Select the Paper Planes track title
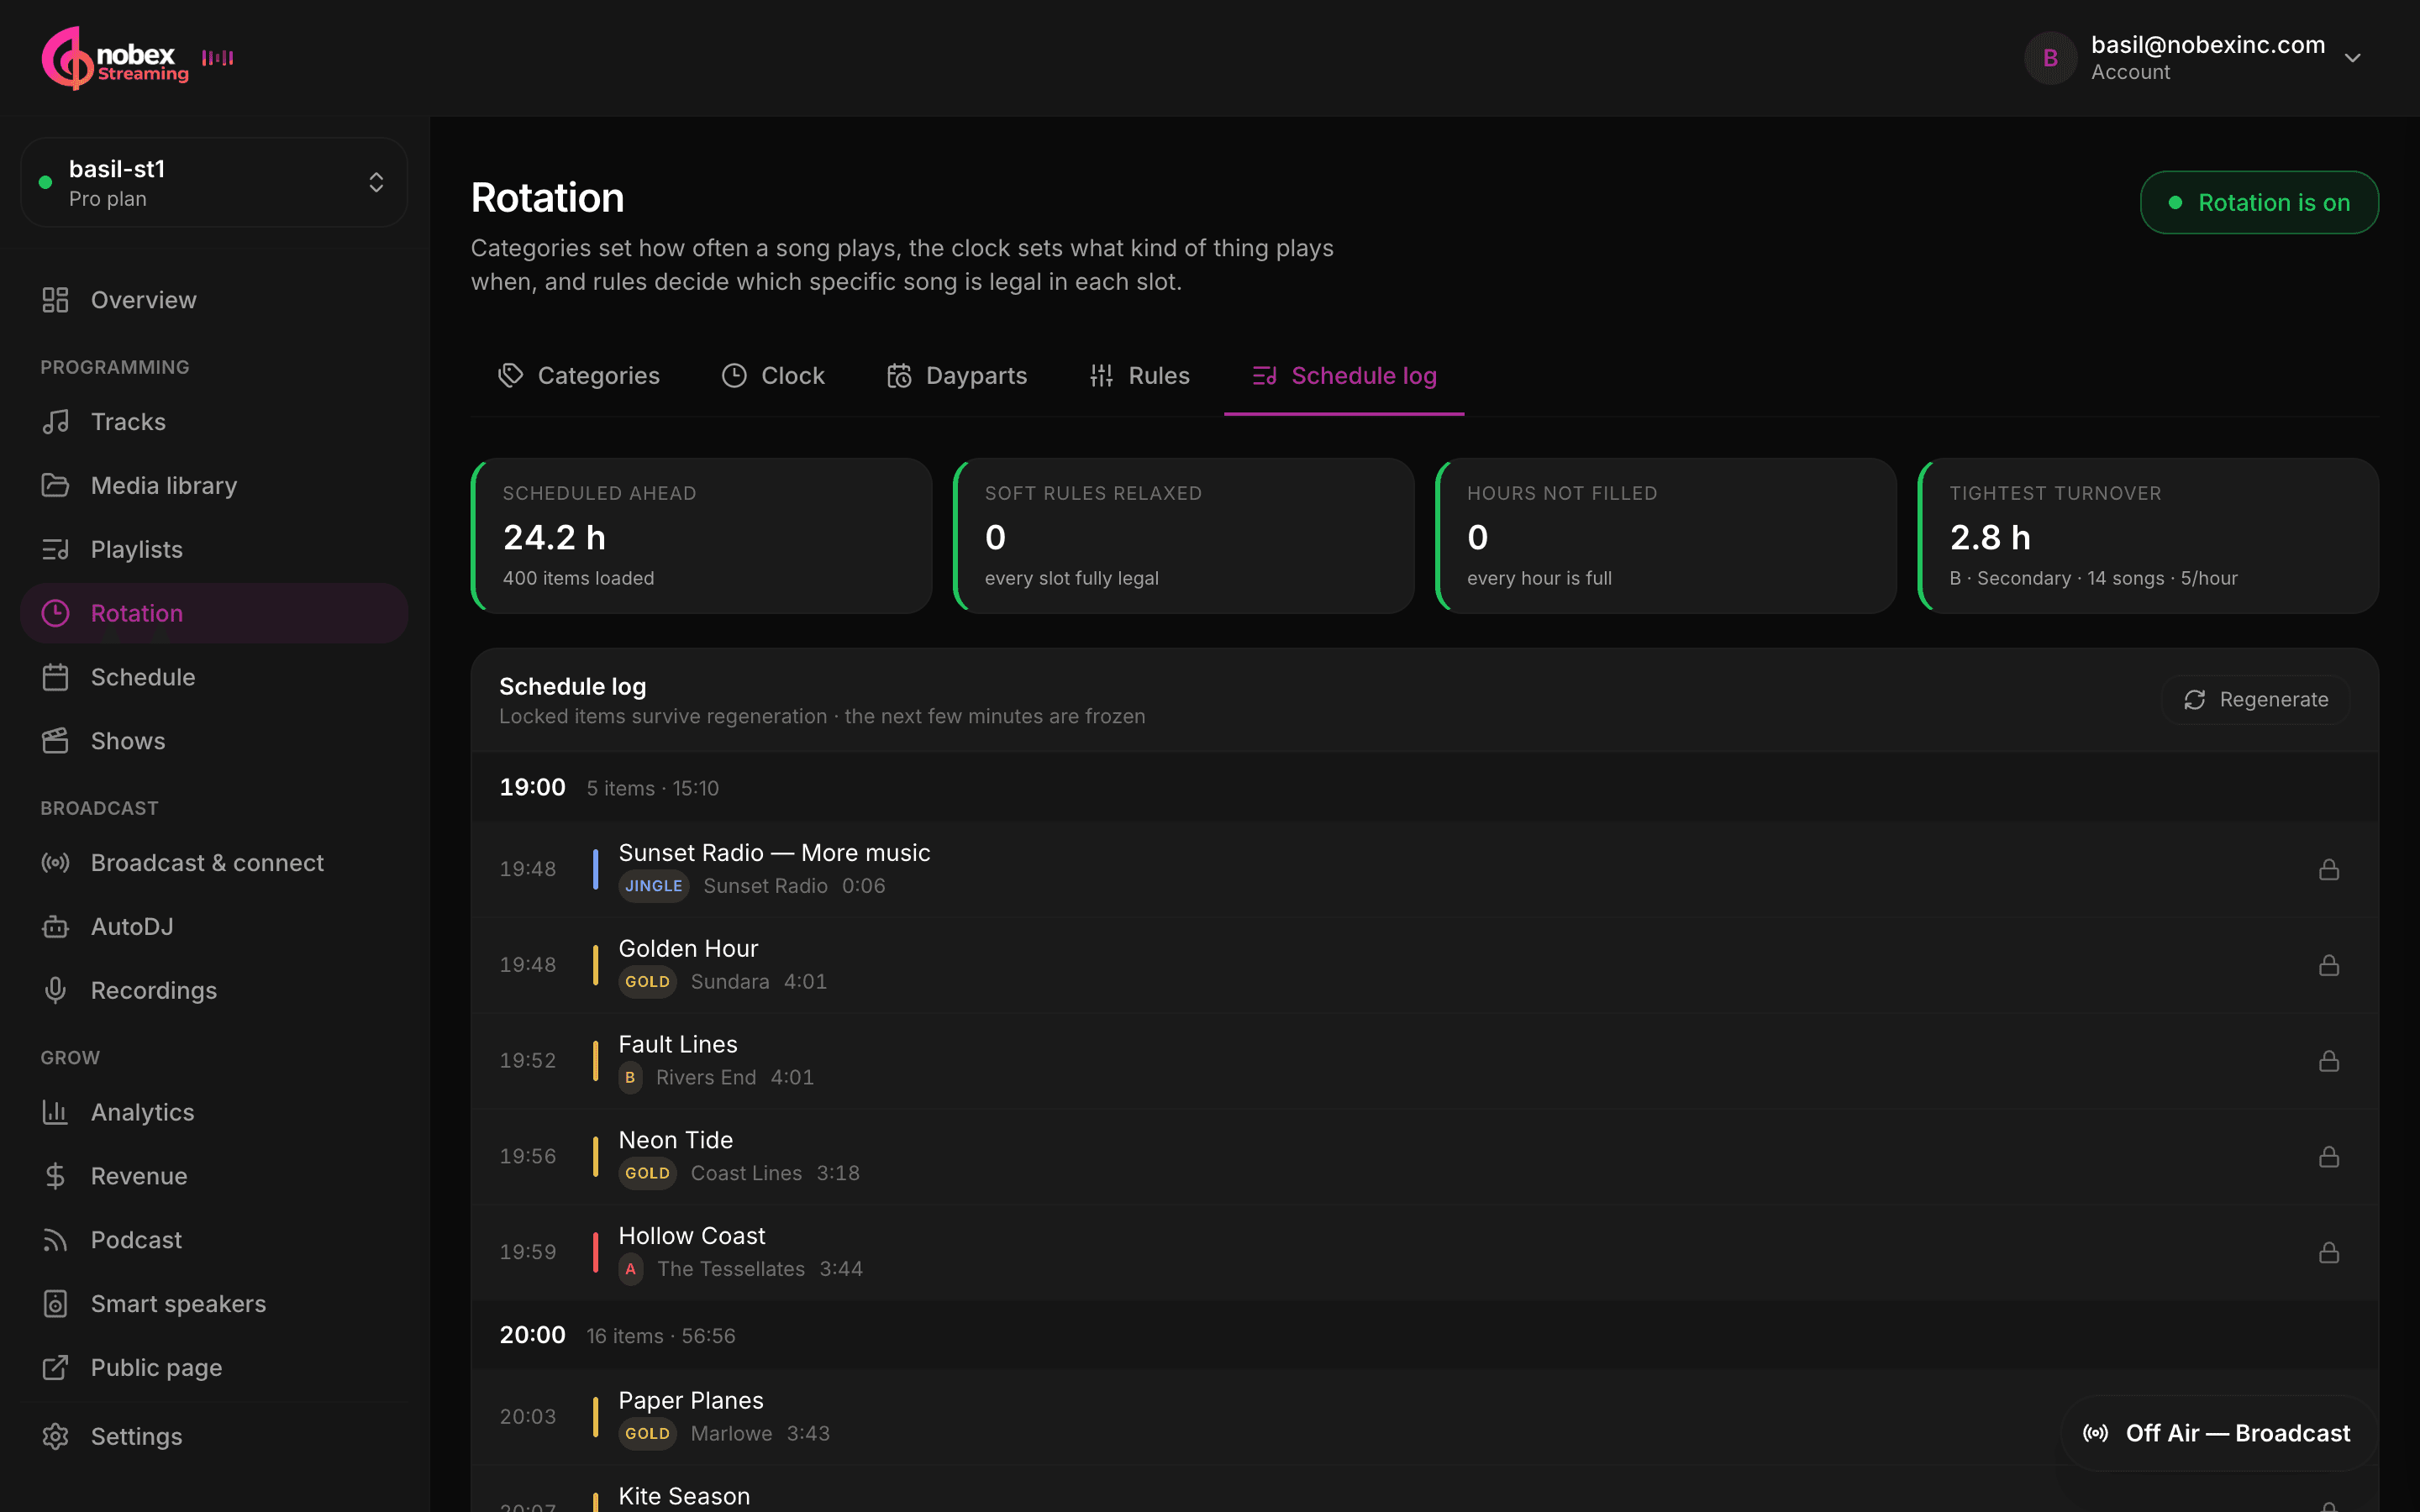The height and width of the screenshot is (1512, 2420). [x=691, y=1401]
